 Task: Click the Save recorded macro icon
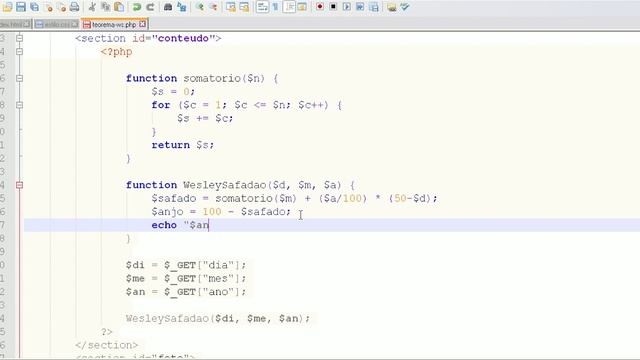pos(373,7)
